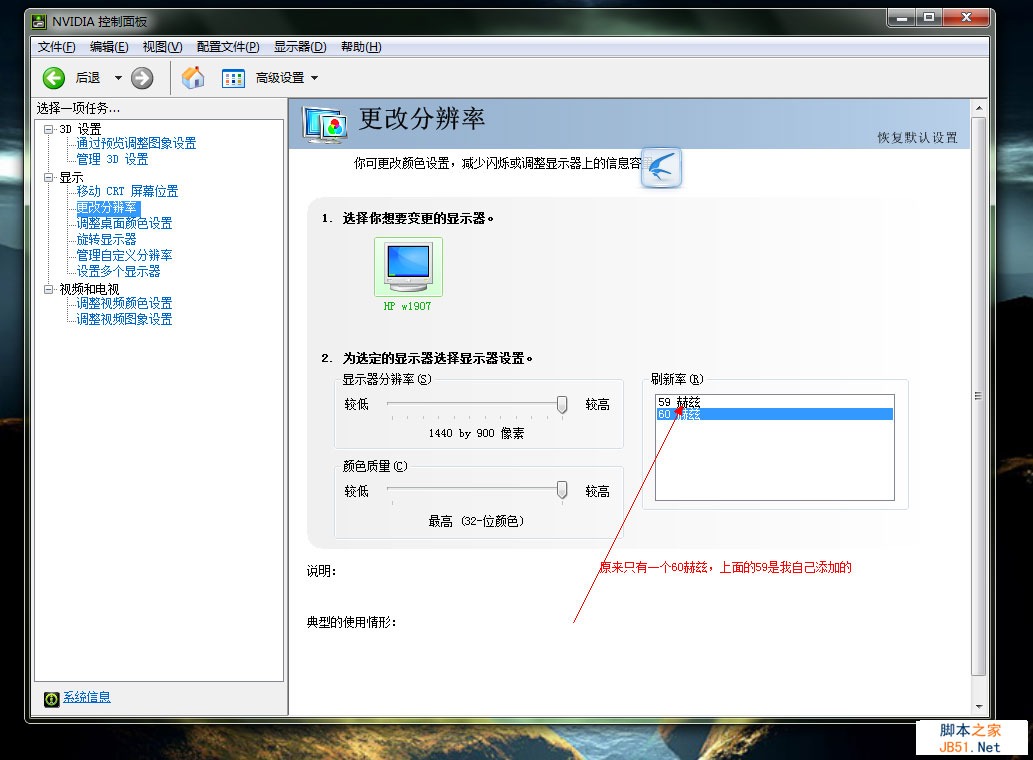Viewport: 1033px width, 760px height.
Task: Click the vertical scrollbar thumb
Action: (979, 396)
